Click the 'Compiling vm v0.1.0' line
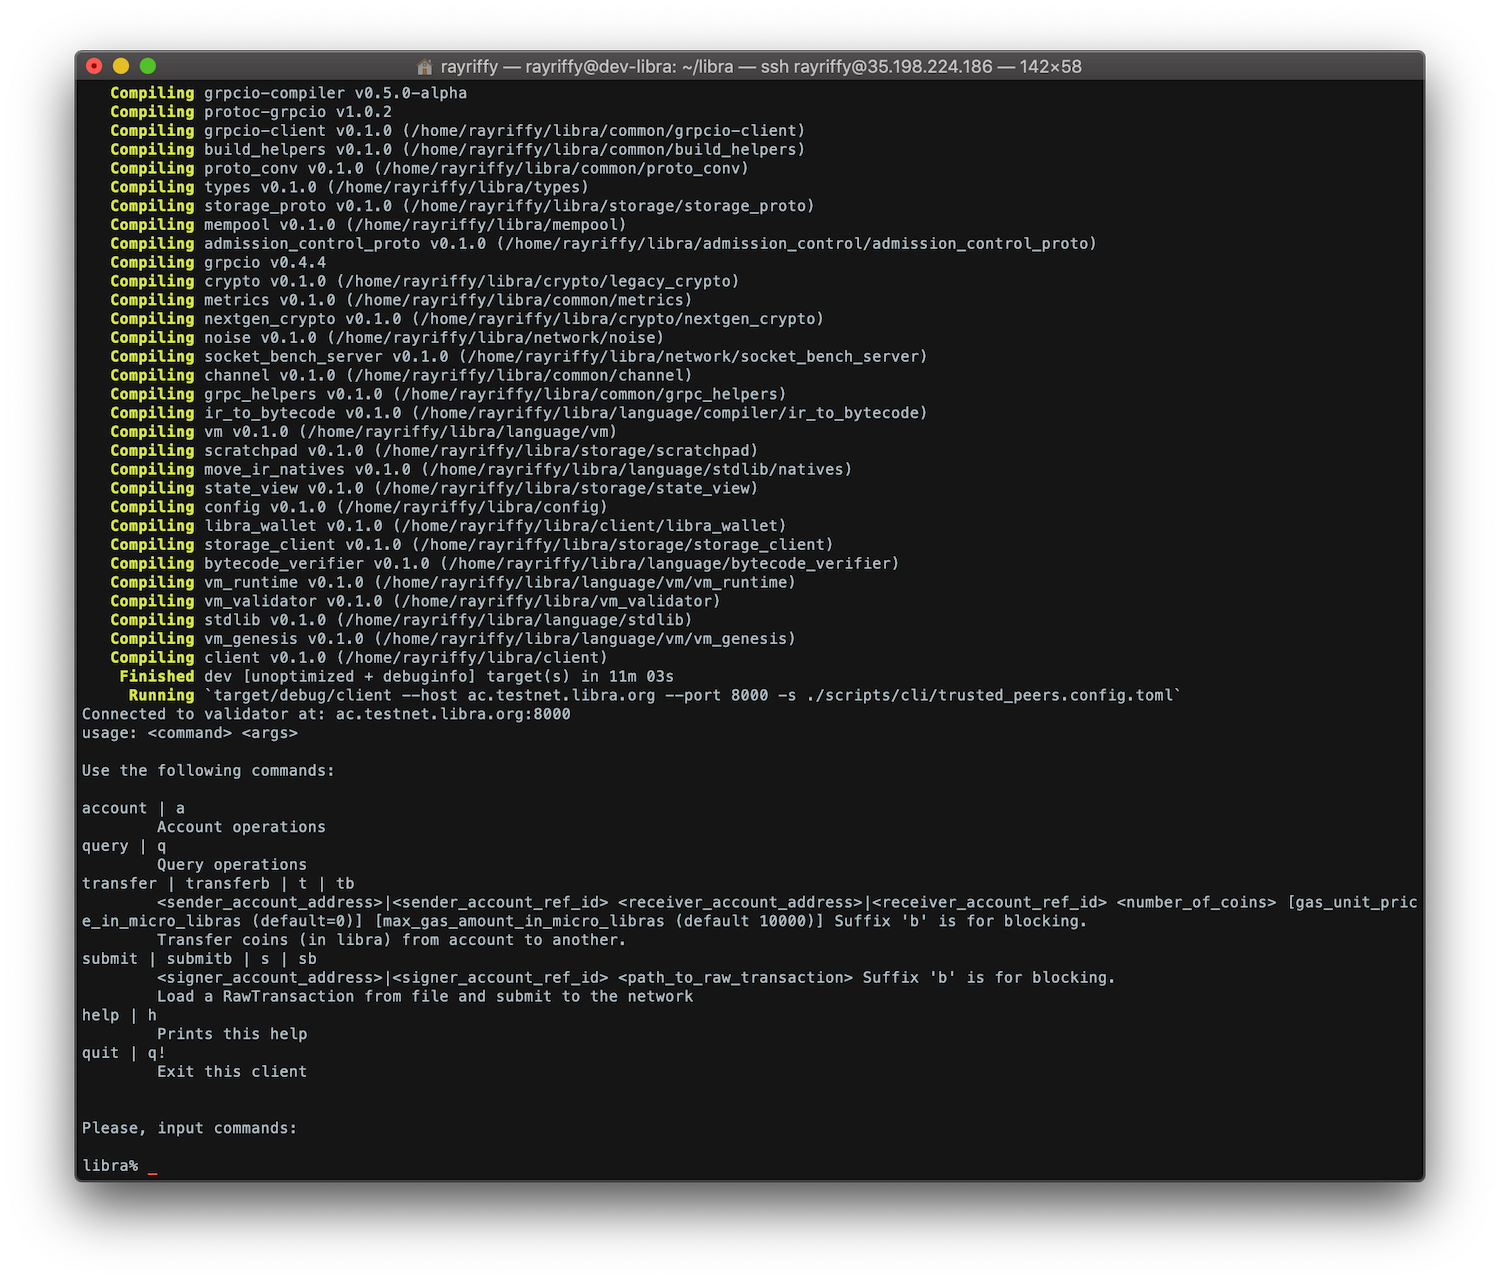The height and width of the screenshot is (1281, 1500). pyautogui.click(x=364, y=432)
